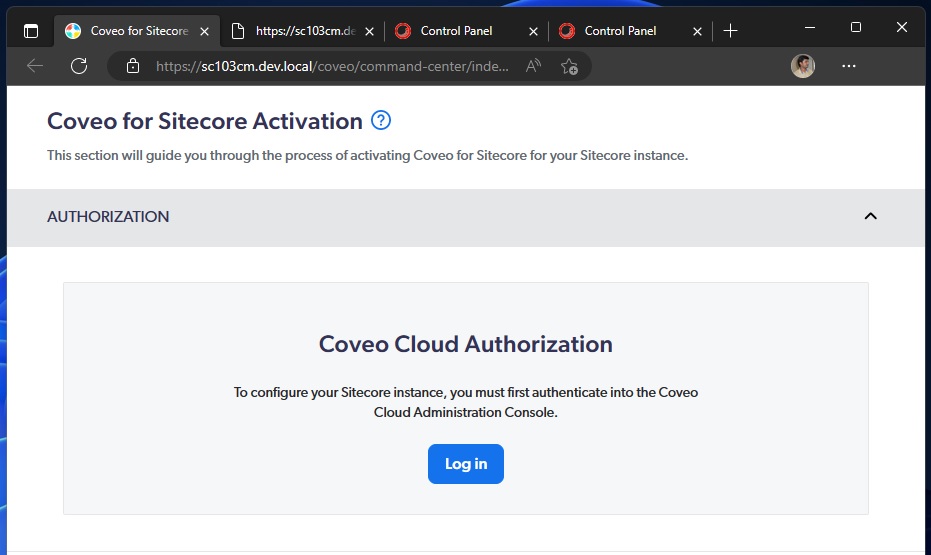
Task: Close the first Control Panel tab
Action: [533, 31]
